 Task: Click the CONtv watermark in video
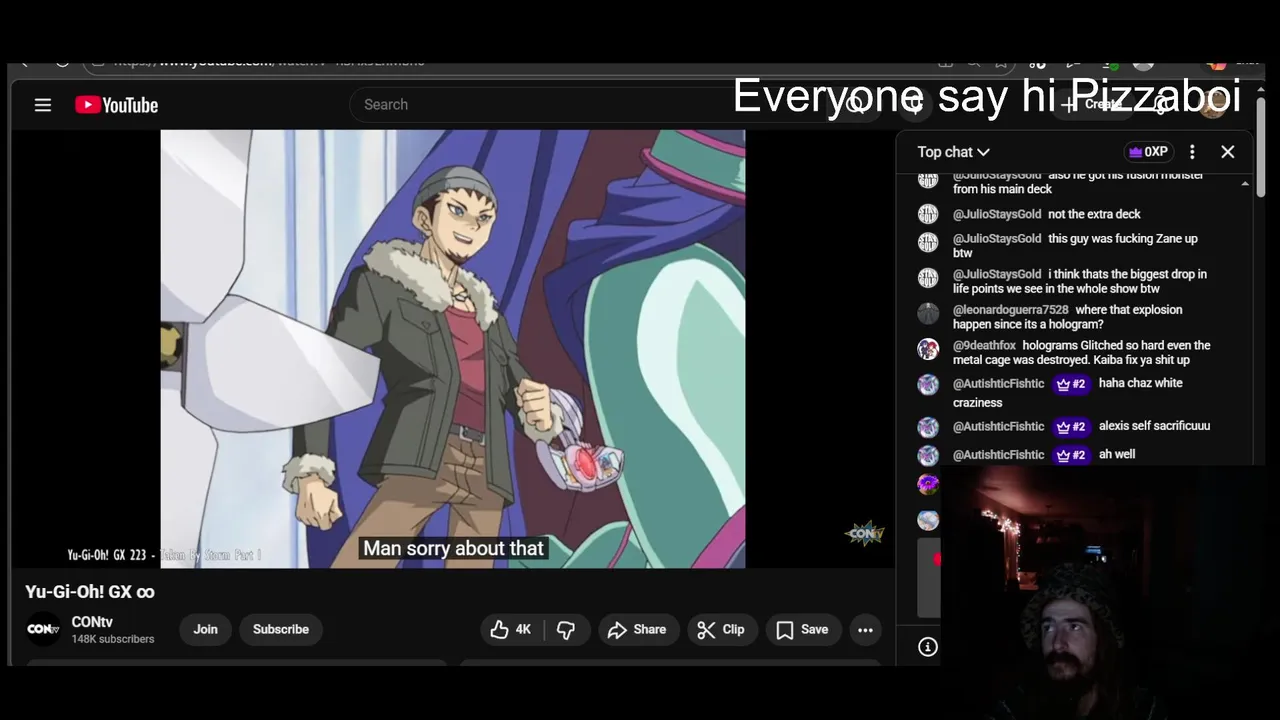tap(865, 534)
